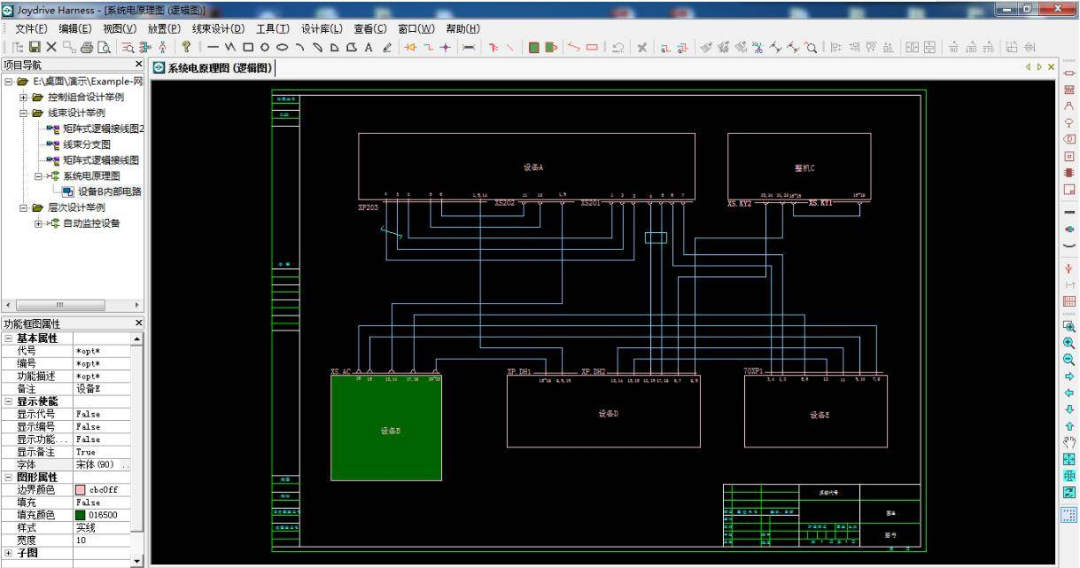This screenshot has height=568, width=1080.
Task: Select 线束分支图 in project tree
Action: pyautogui.click(x=87, y=144)
